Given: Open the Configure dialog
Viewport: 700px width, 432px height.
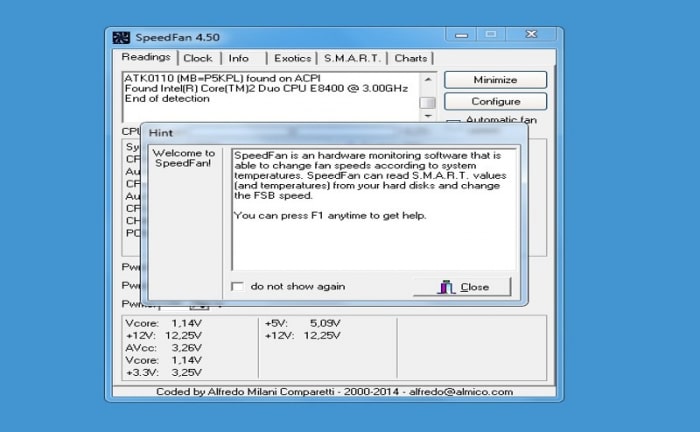Looking at the screenshot, I should 495,101.
